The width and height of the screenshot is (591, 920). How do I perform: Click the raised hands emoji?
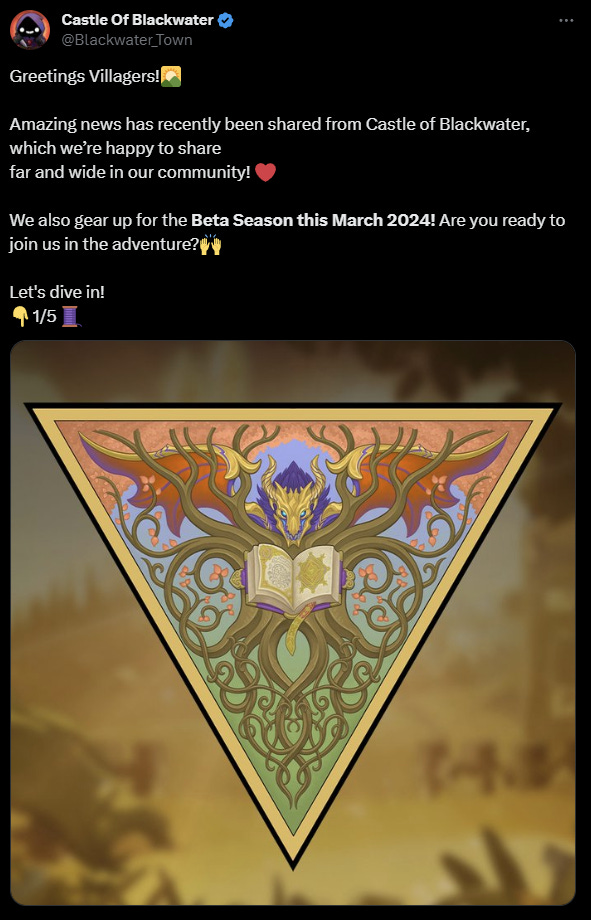point(211,244)
